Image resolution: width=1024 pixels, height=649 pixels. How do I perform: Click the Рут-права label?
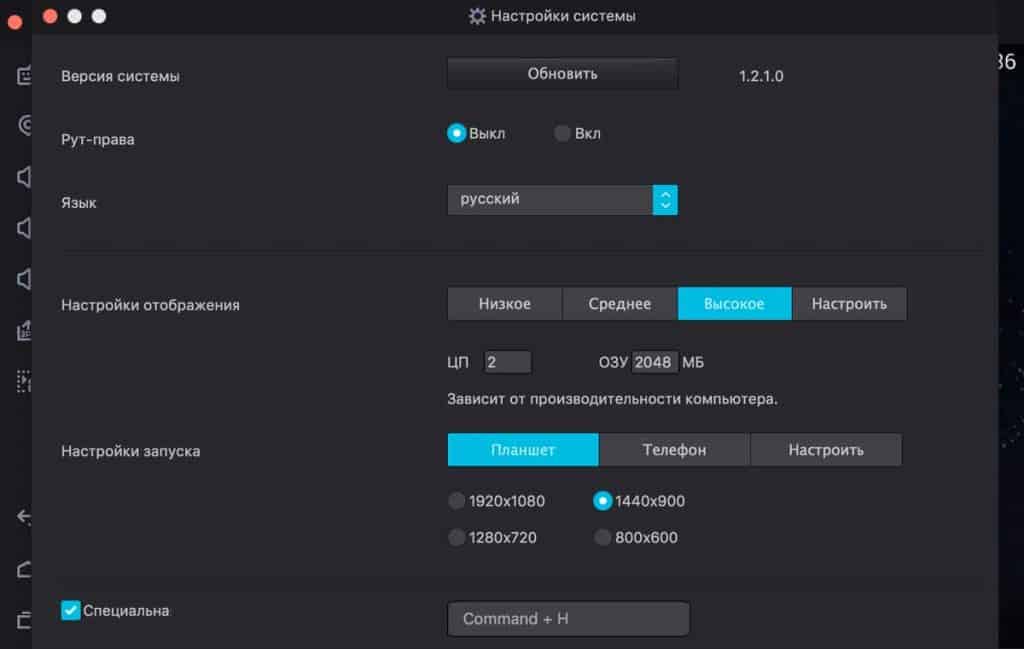98,139
